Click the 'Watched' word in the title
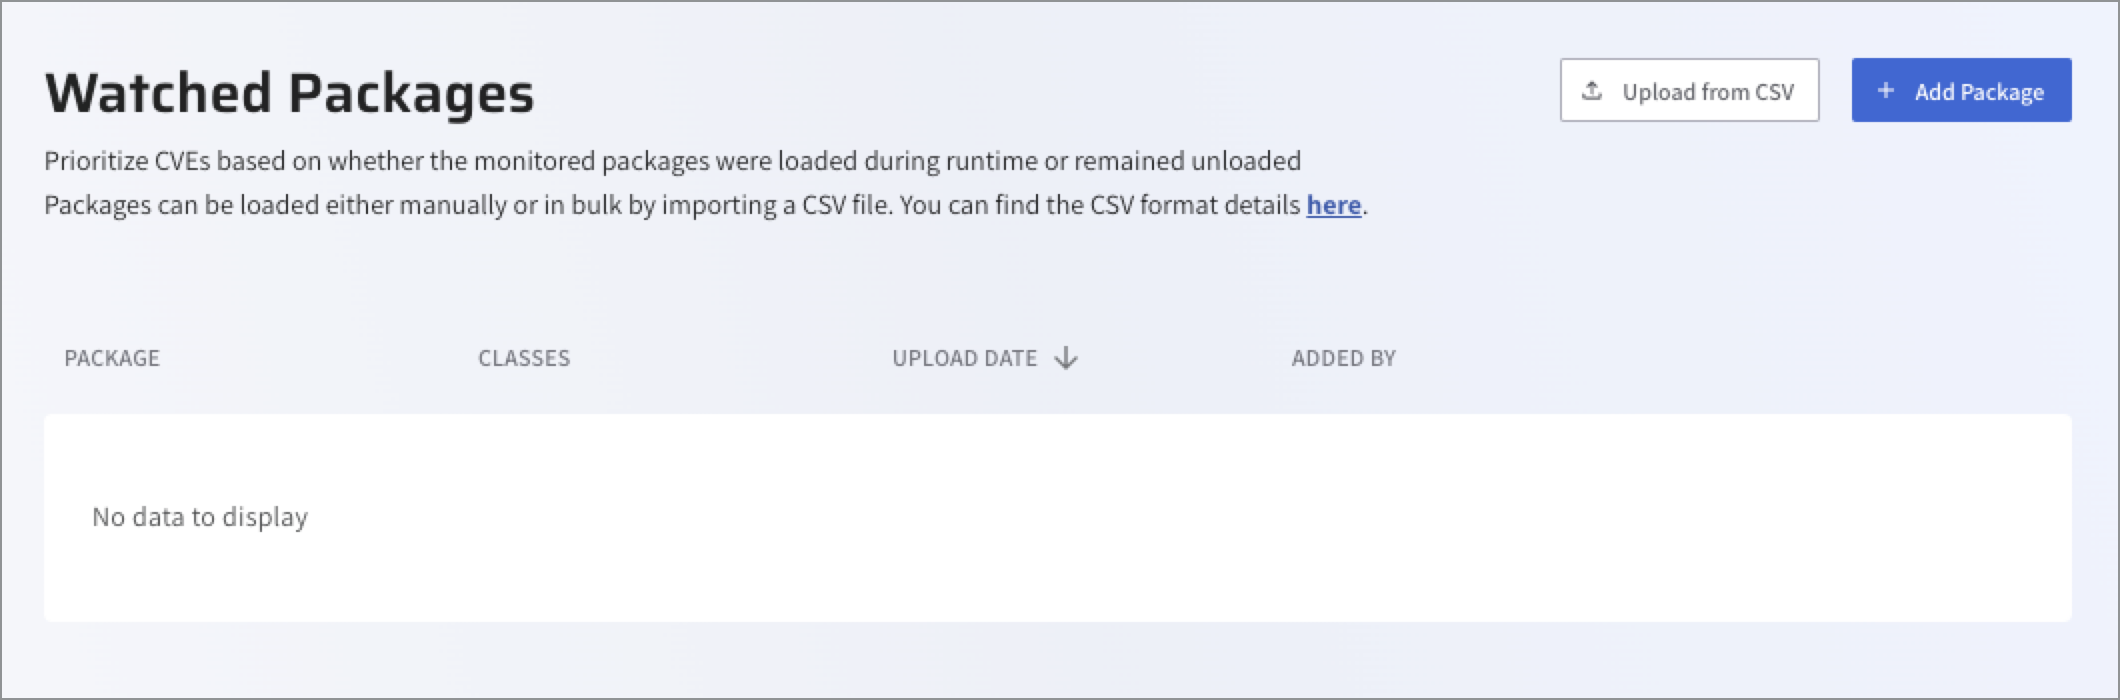Screen dimensions: 2120x700 click(x=159, y=93)
